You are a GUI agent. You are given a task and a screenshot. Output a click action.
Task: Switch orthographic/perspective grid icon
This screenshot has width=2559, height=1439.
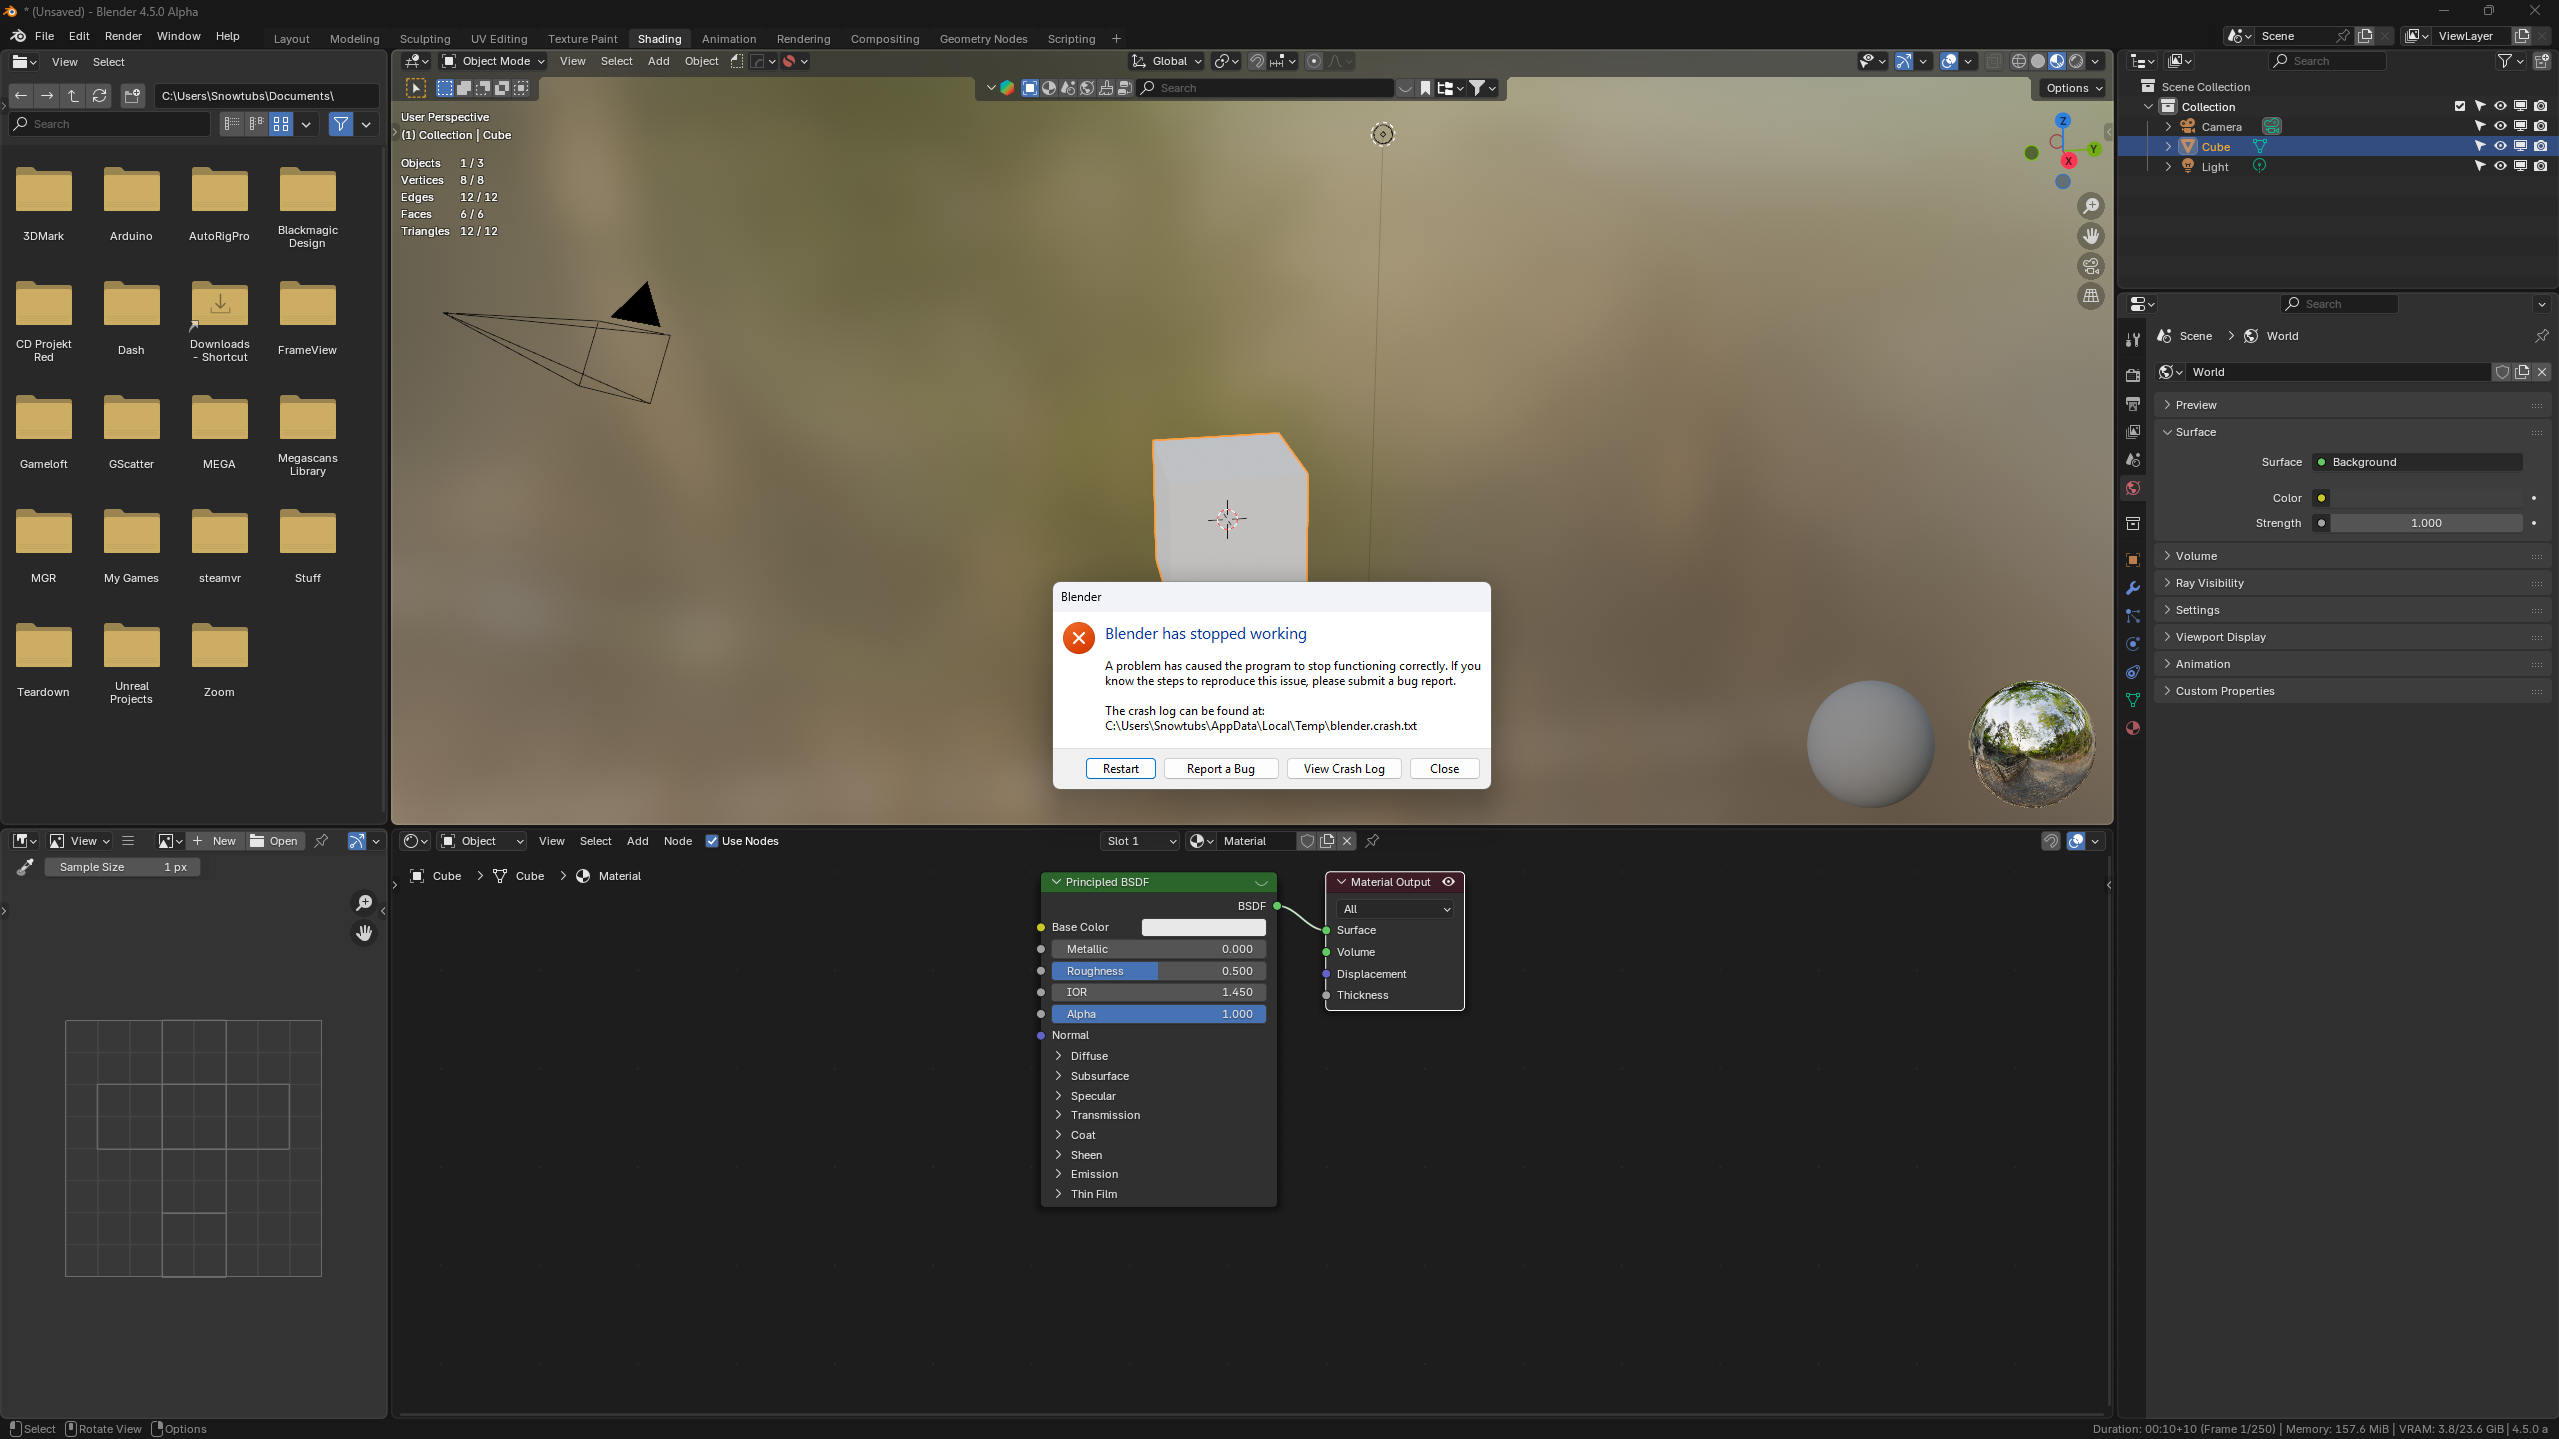pos(2091,296)
